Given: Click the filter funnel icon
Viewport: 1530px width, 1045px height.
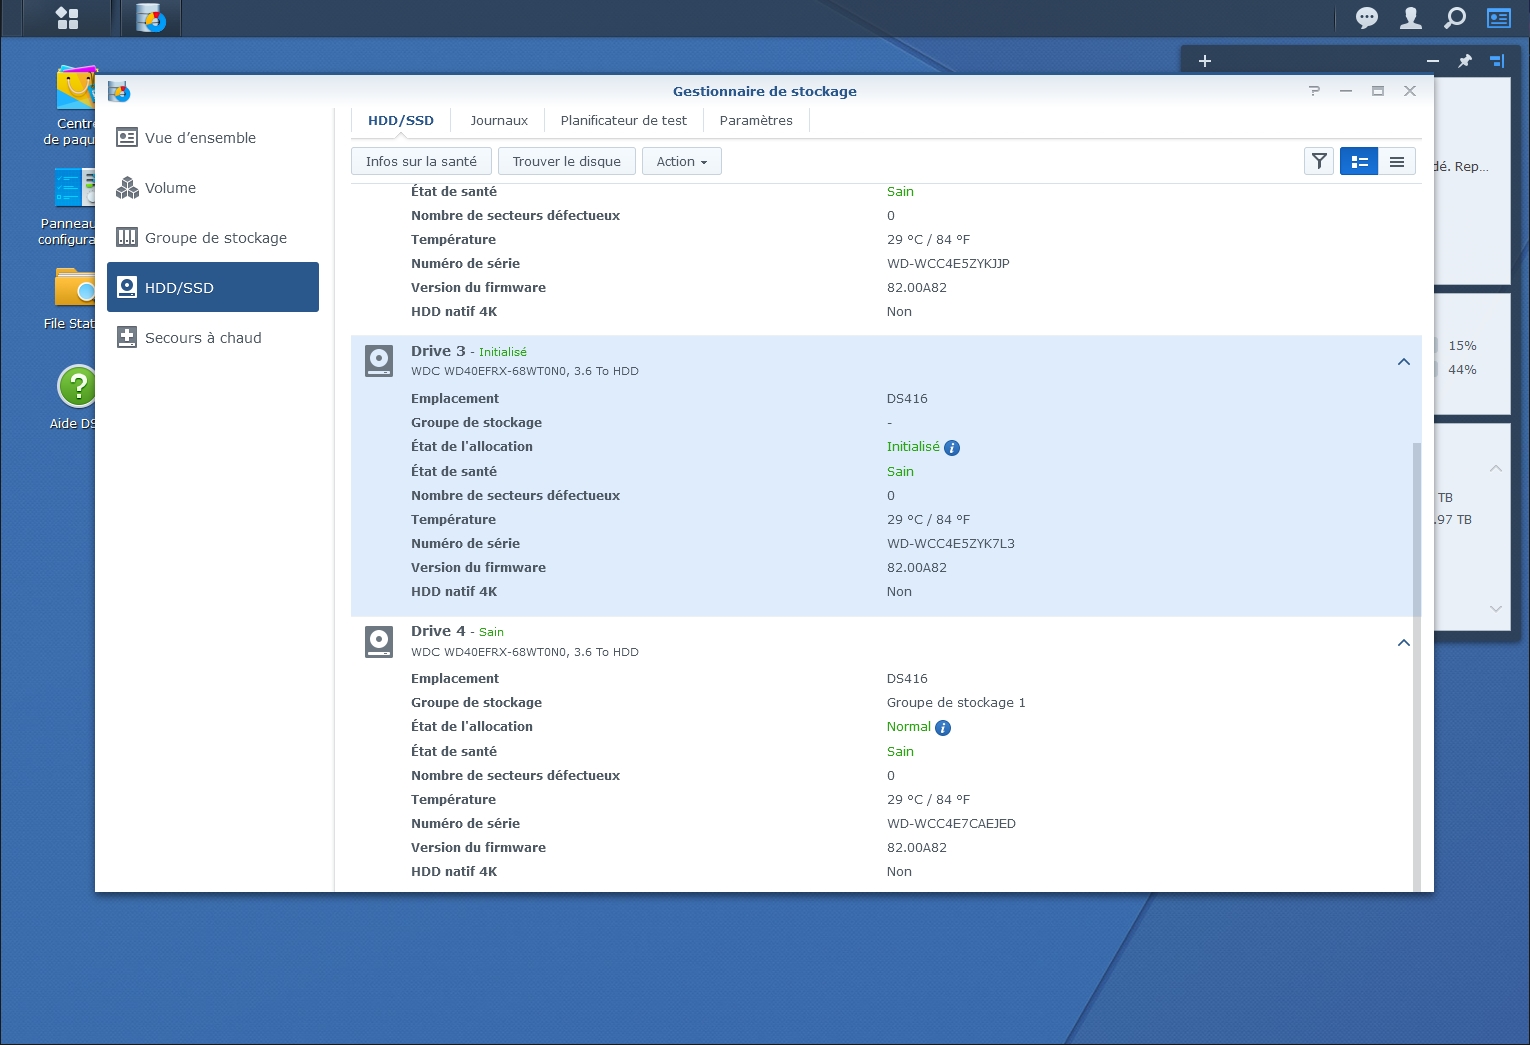Looking at the screenshot, I should (x=1319, y=161).
